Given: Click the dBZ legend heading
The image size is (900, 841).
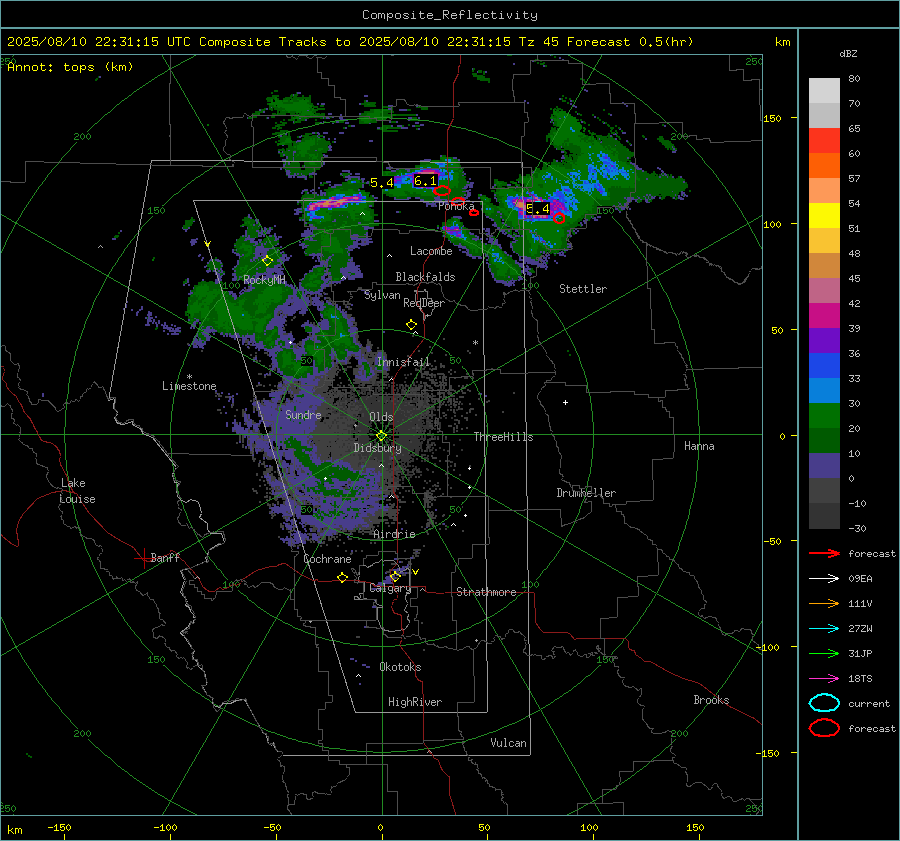Looking at the screenshot, I should pos(848,54).
